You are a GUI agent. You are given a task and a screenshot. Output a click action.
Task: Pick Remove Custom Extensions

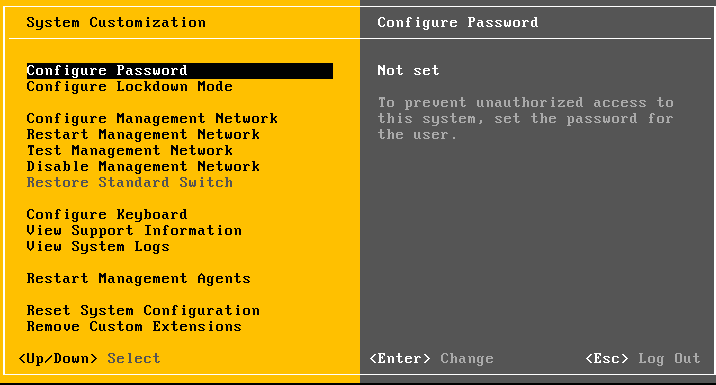pos(134,327)
